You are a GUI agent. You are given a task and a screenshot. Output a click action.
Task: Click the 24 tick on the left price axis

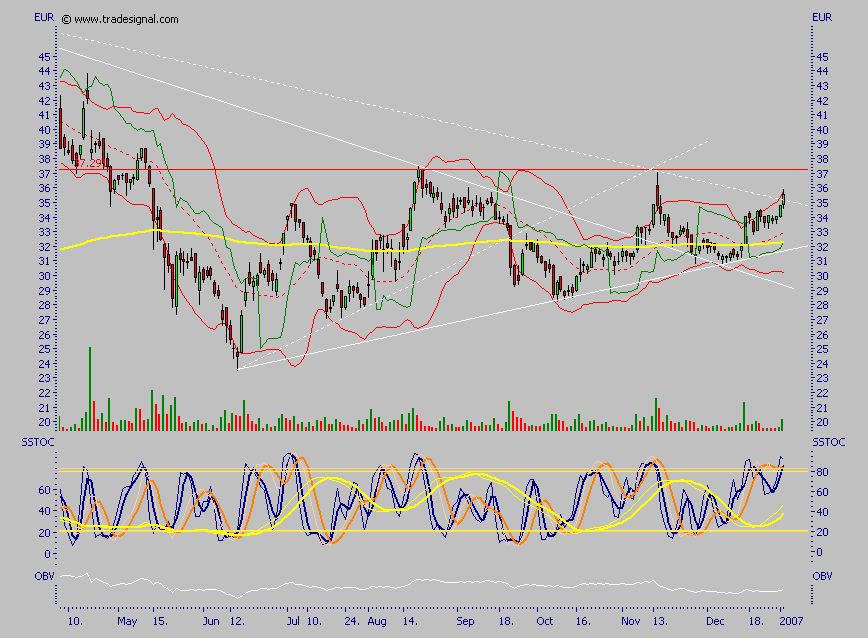(x=44, y=364)
